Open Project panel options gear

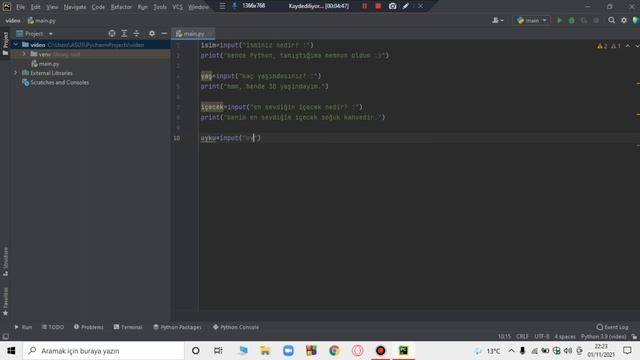coord(152,34)
